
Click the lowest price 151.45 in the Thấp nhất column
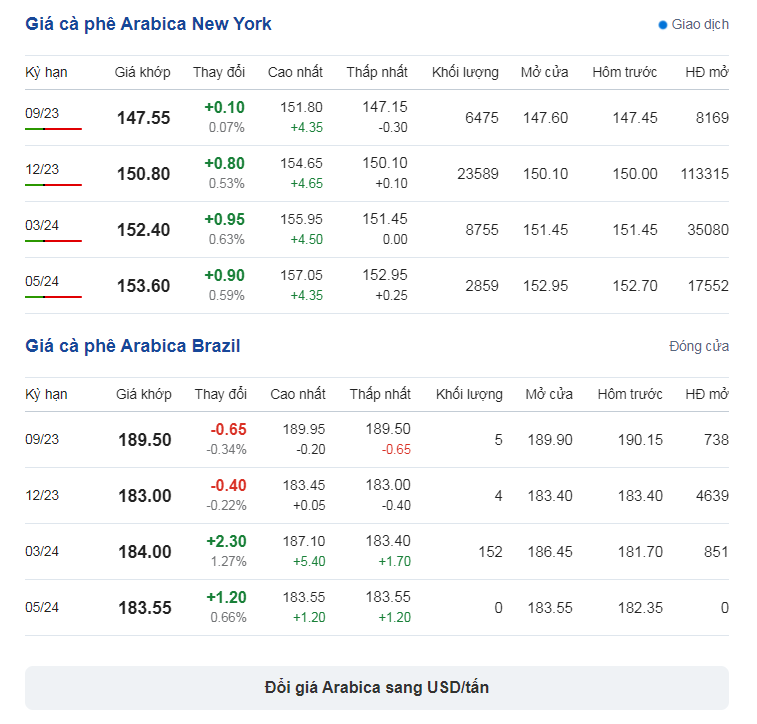(x=385, y=219)
